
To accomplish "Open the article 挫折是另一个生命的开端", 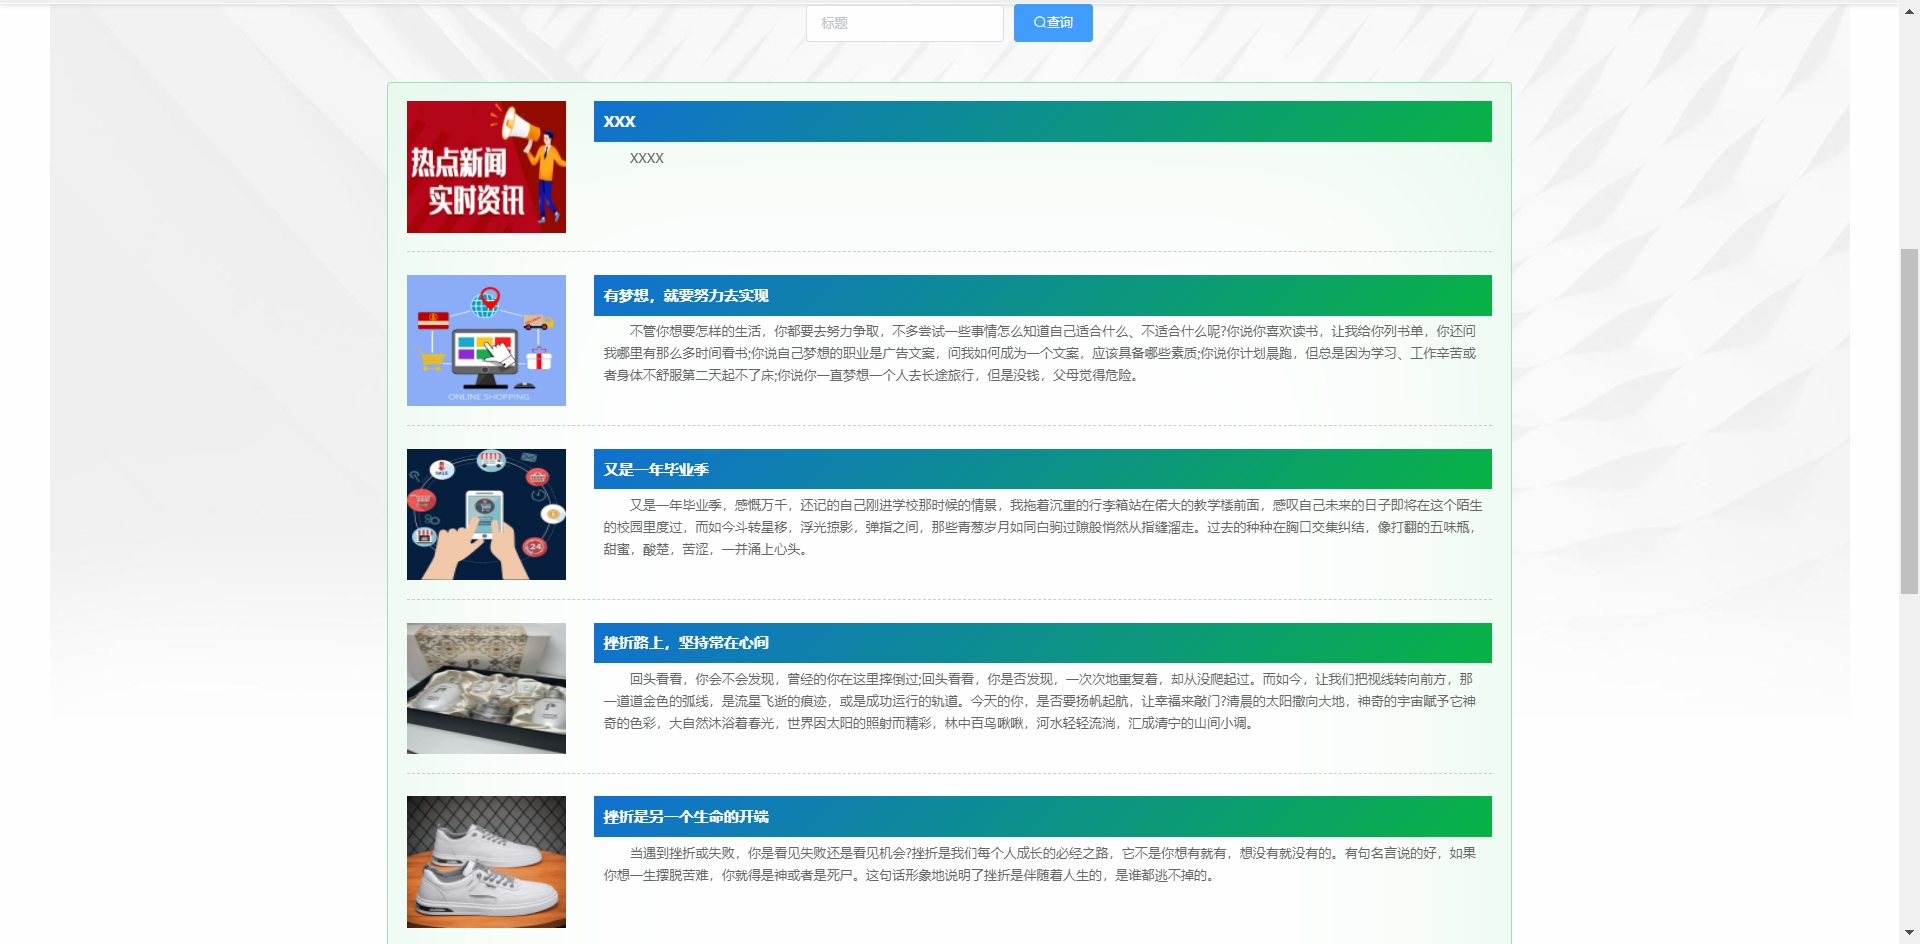I will (686, 817).
